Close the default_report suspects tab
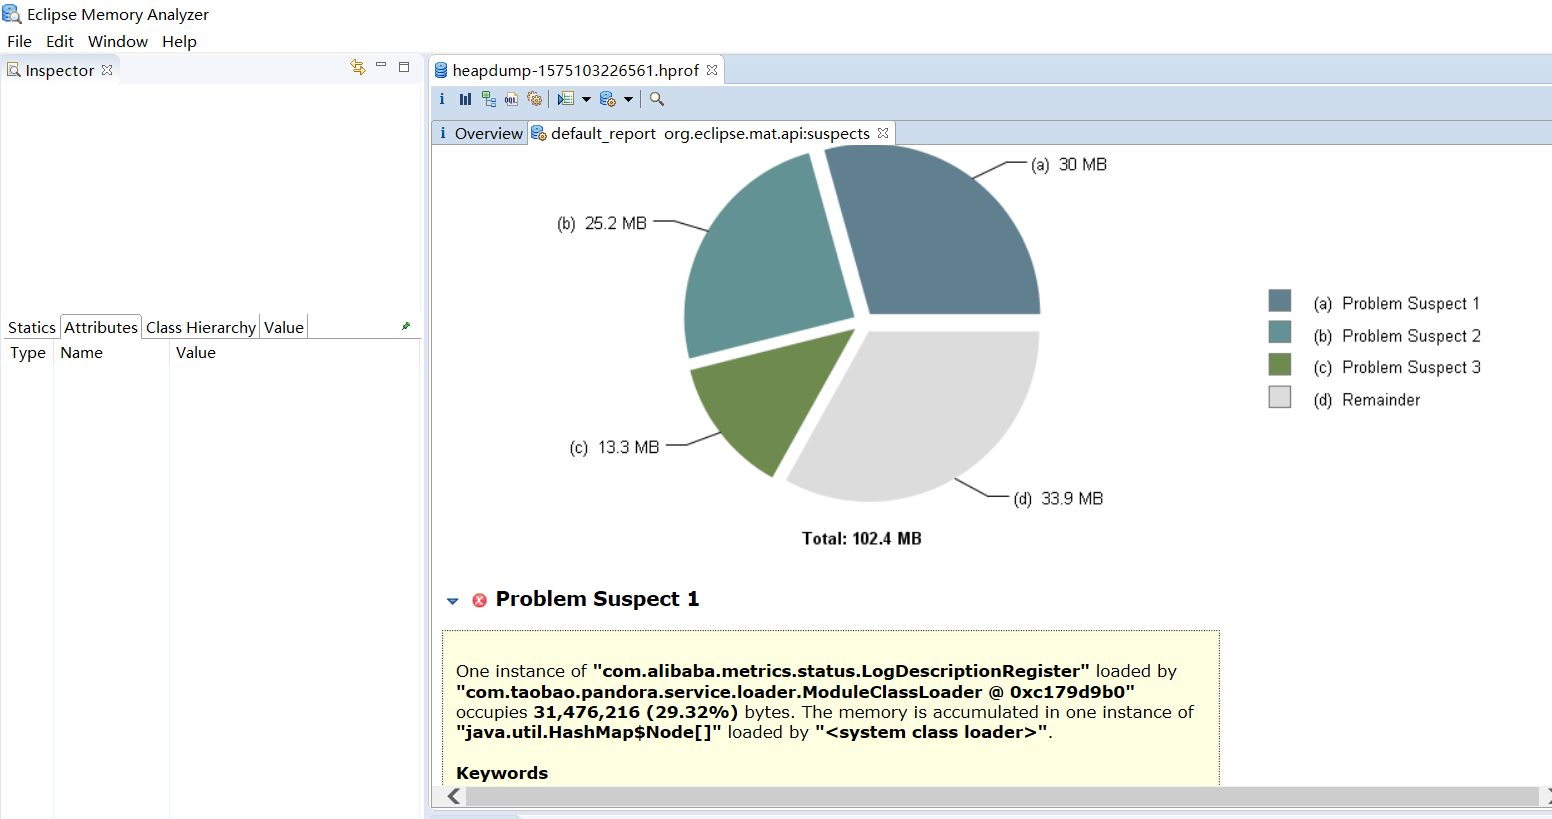This screenshot has height=819, width=1552. point(883,133)
